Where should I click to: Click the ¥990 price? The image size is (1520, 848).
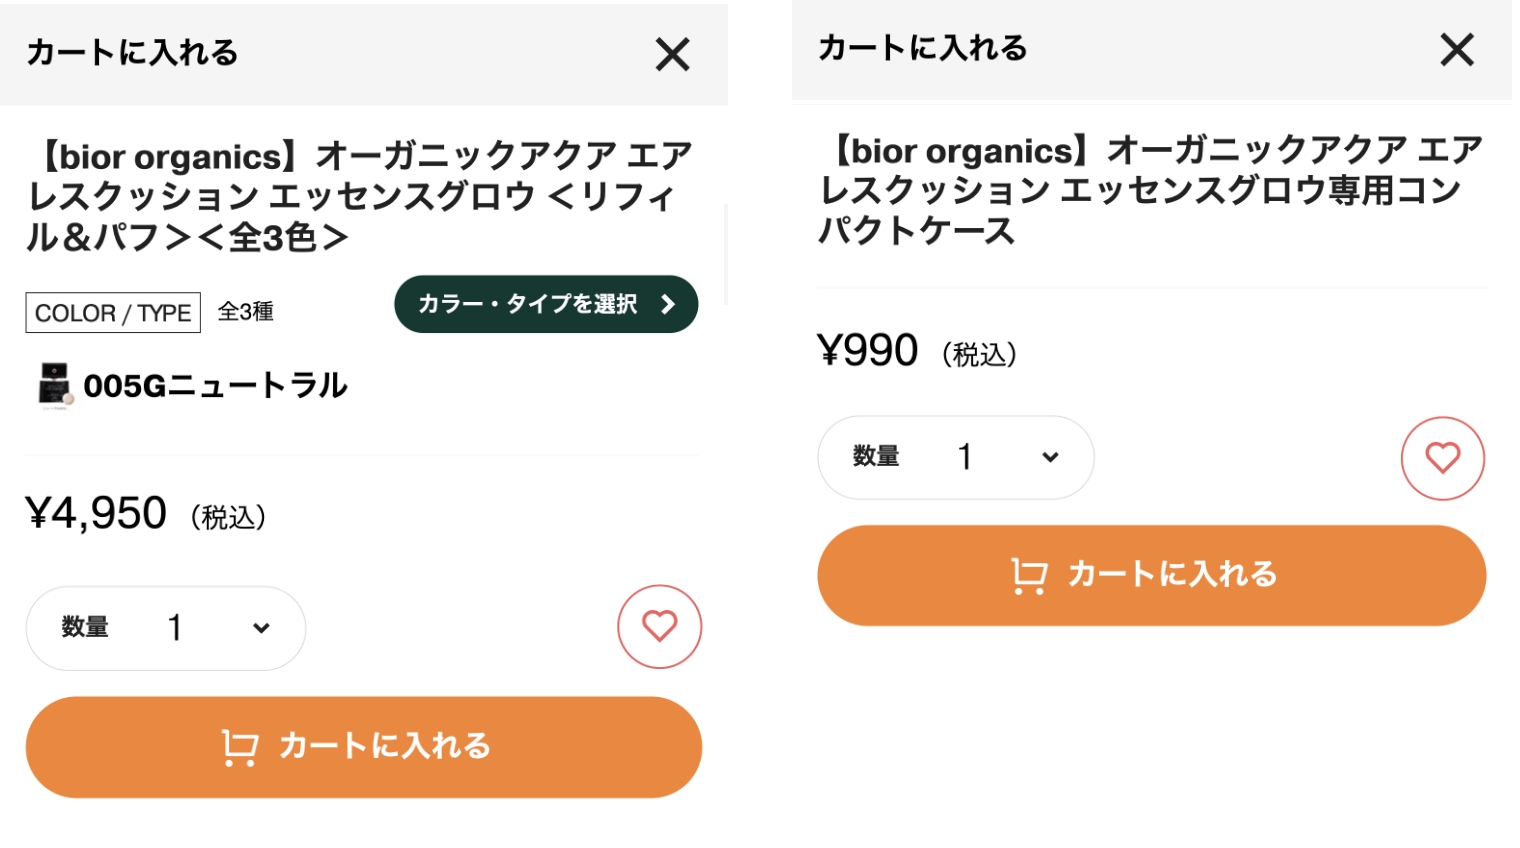click(x=868, y=351)
